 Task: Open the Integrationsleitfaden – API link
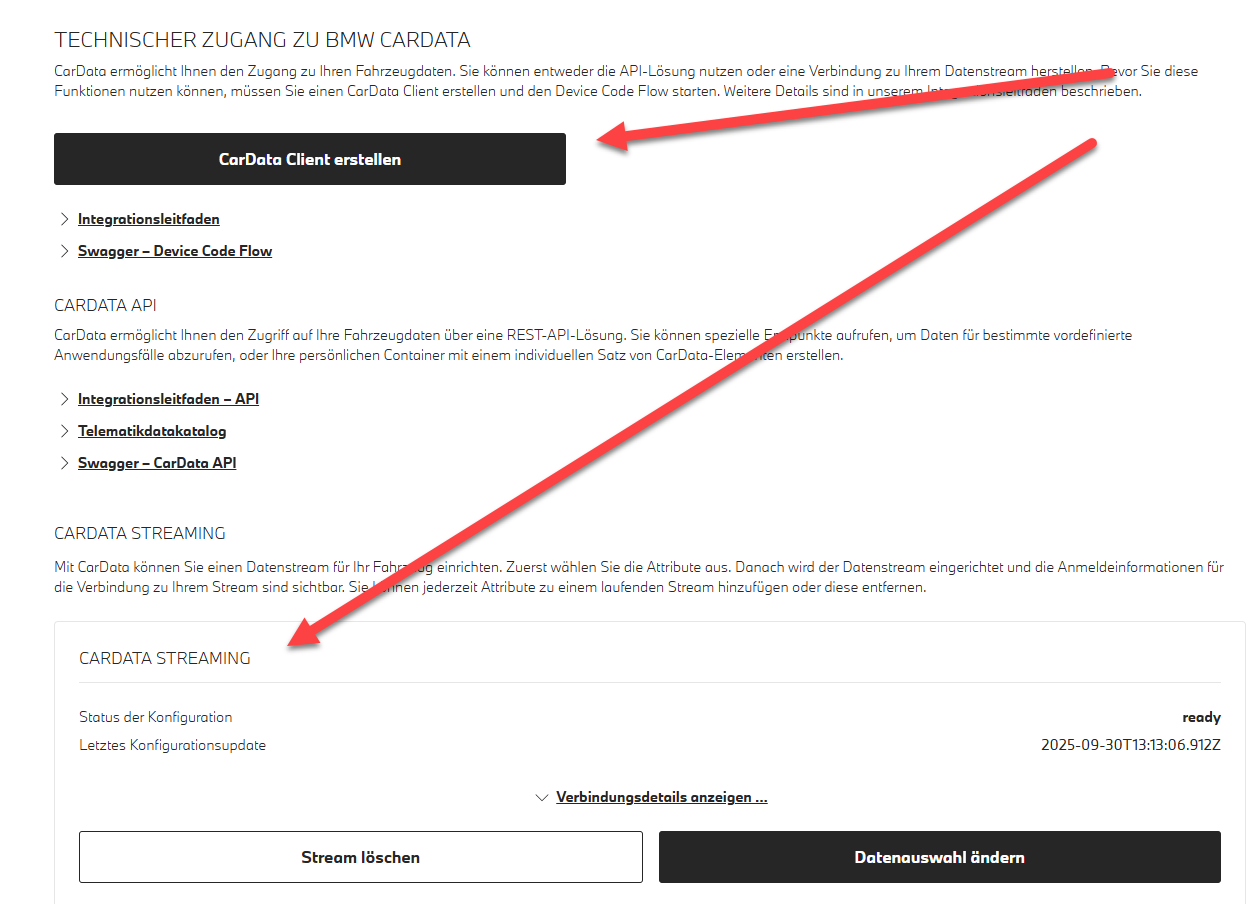pyautogui.click(x=168, y=399)
